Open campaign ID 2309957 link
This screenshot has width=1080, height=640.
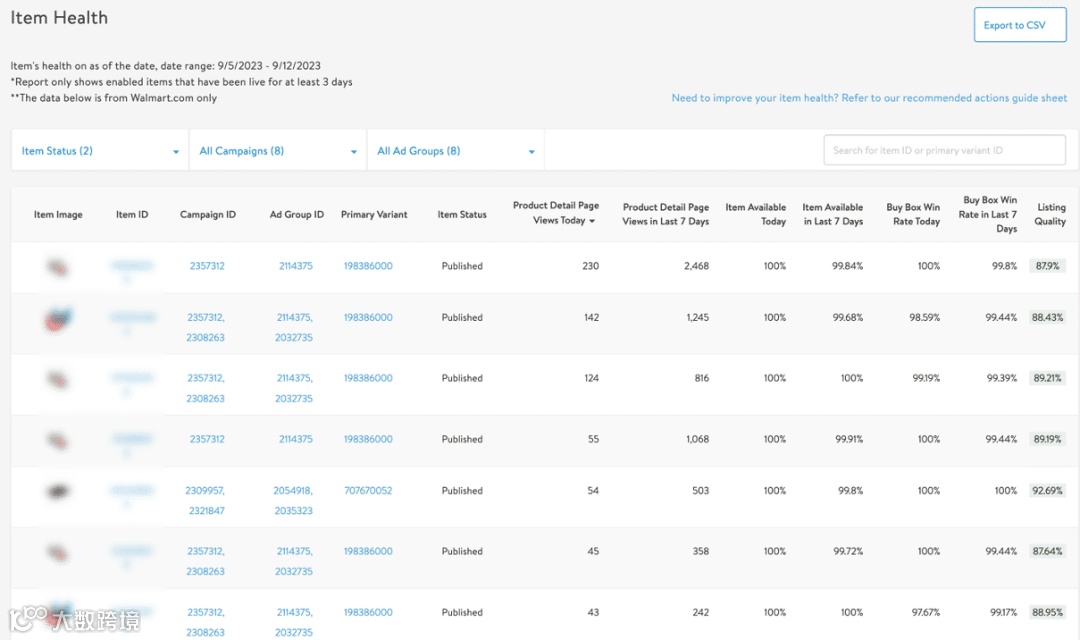(x=205, y=491)
